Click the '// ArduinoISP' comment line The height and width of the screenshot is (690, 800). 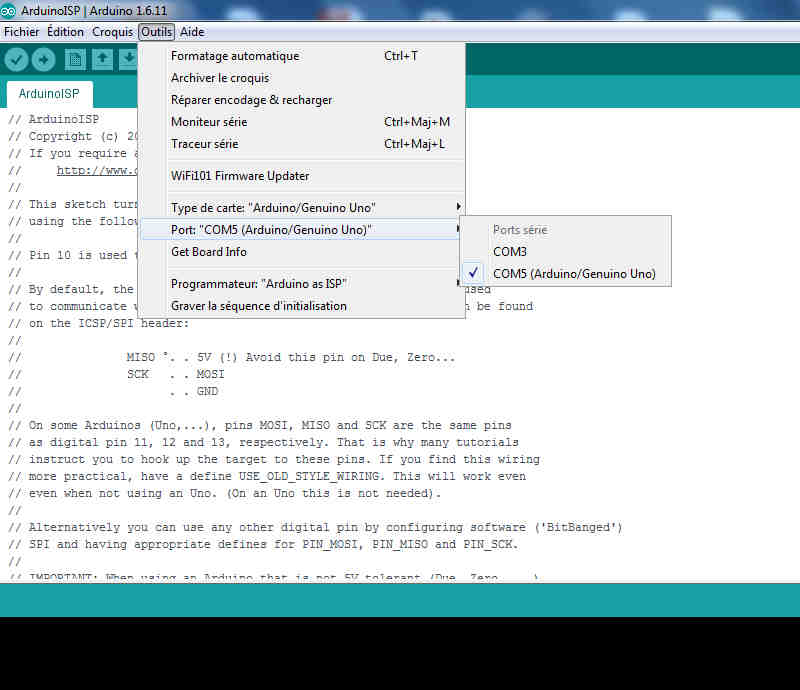pos(54,119)
